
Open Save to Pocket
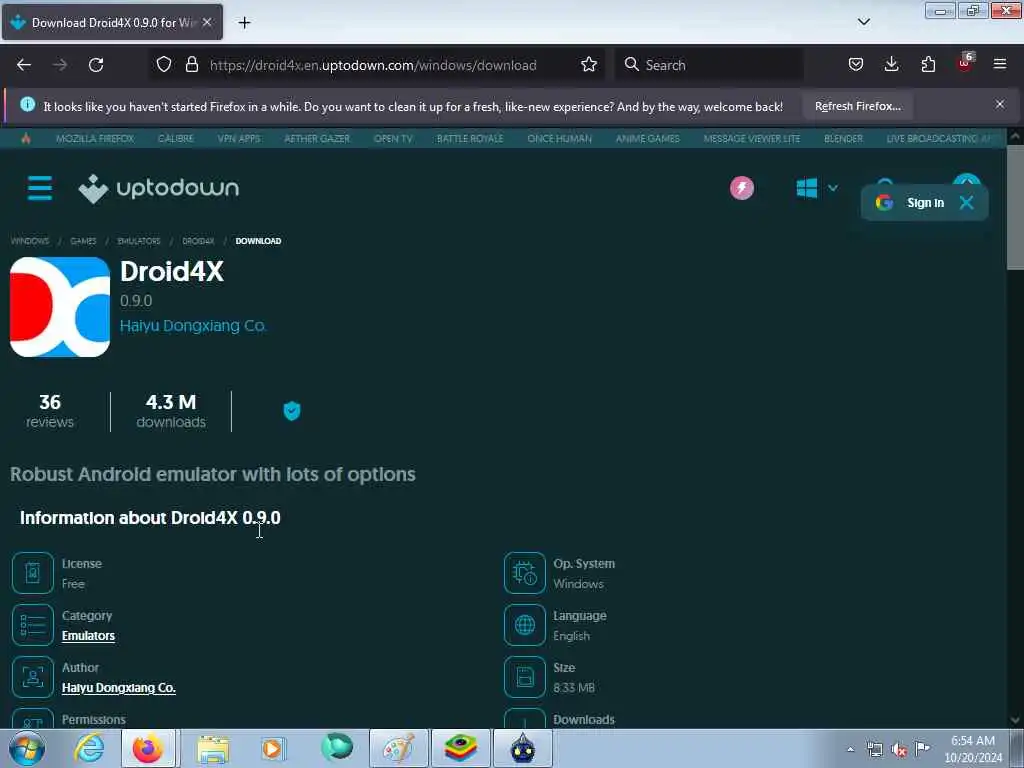[856, 64]
